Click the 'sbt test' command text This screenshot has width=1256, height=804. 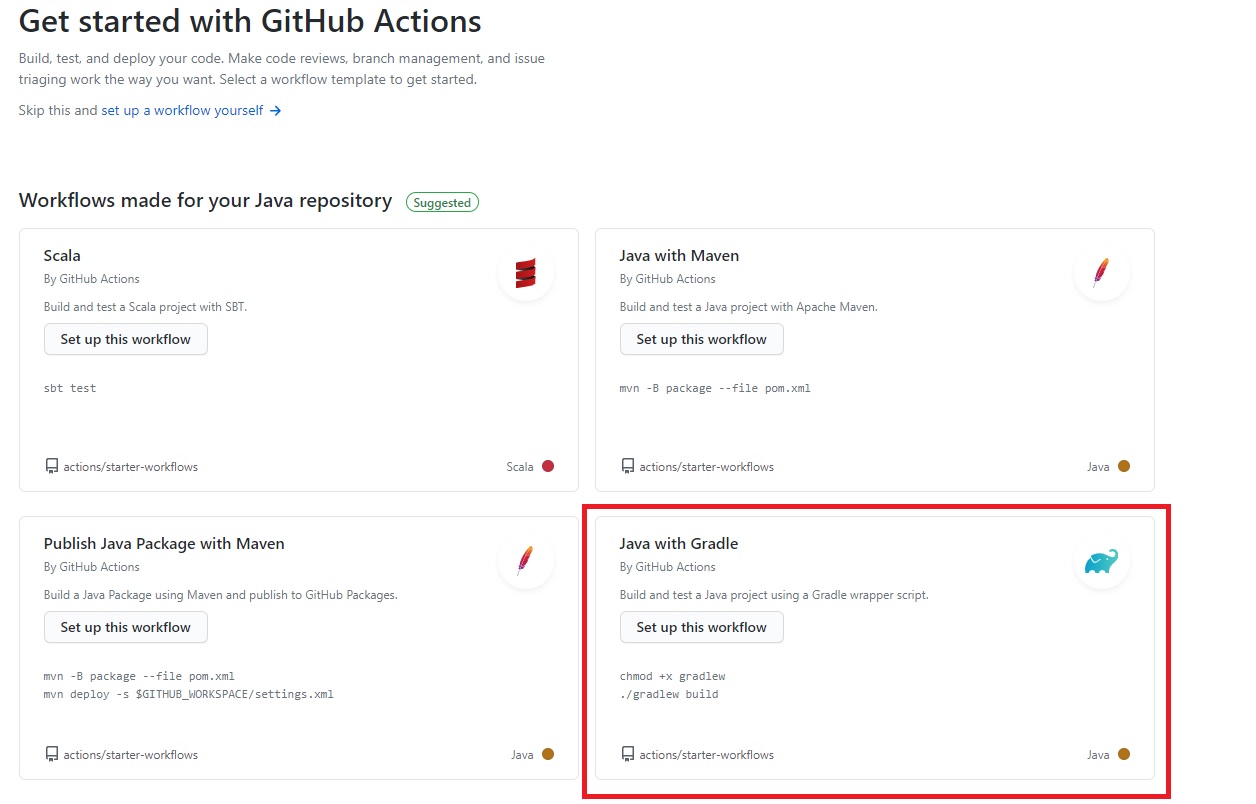(x=70, y=388)
